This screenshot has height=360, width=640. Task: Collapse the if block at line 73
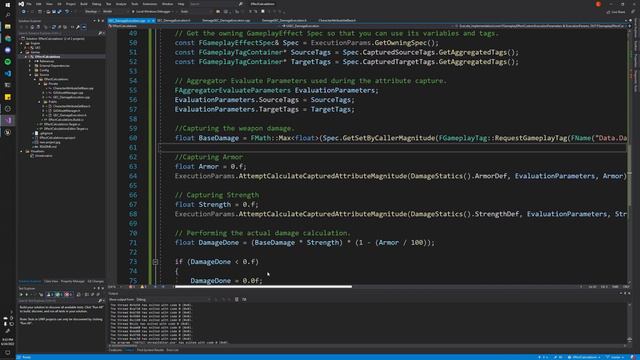(156, 262)
